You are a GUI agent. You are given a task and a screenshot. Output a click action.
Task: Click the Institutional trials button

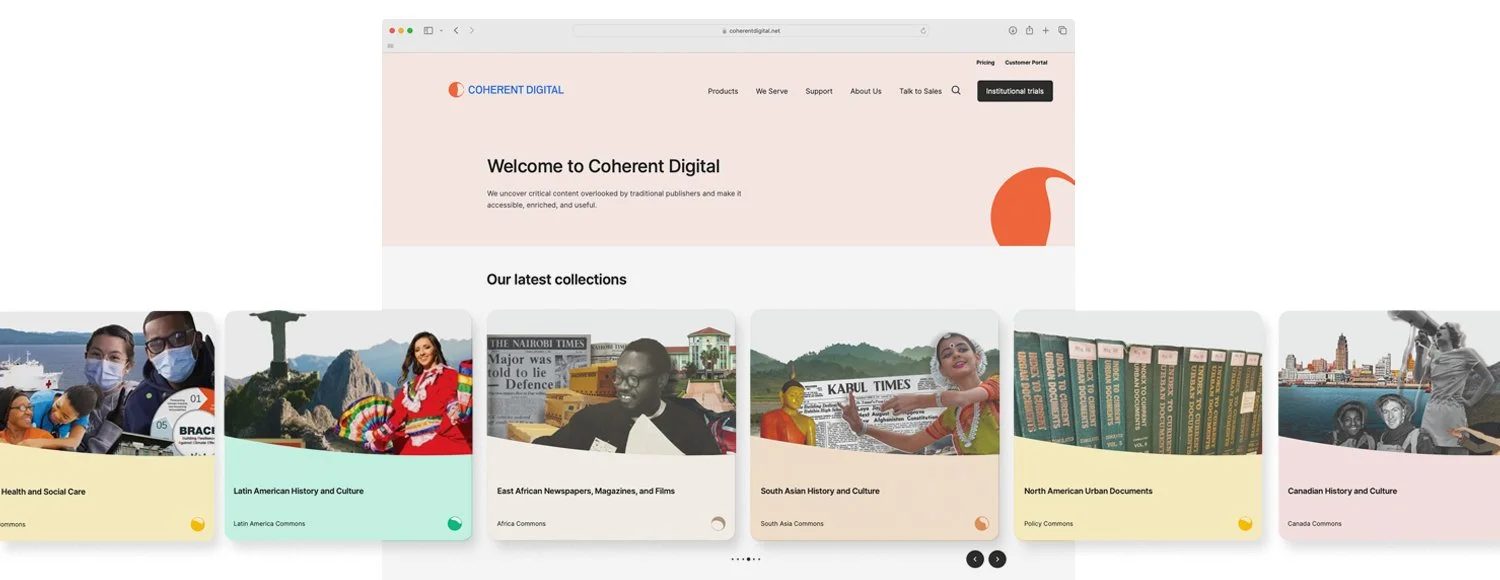coord(1015,91)
